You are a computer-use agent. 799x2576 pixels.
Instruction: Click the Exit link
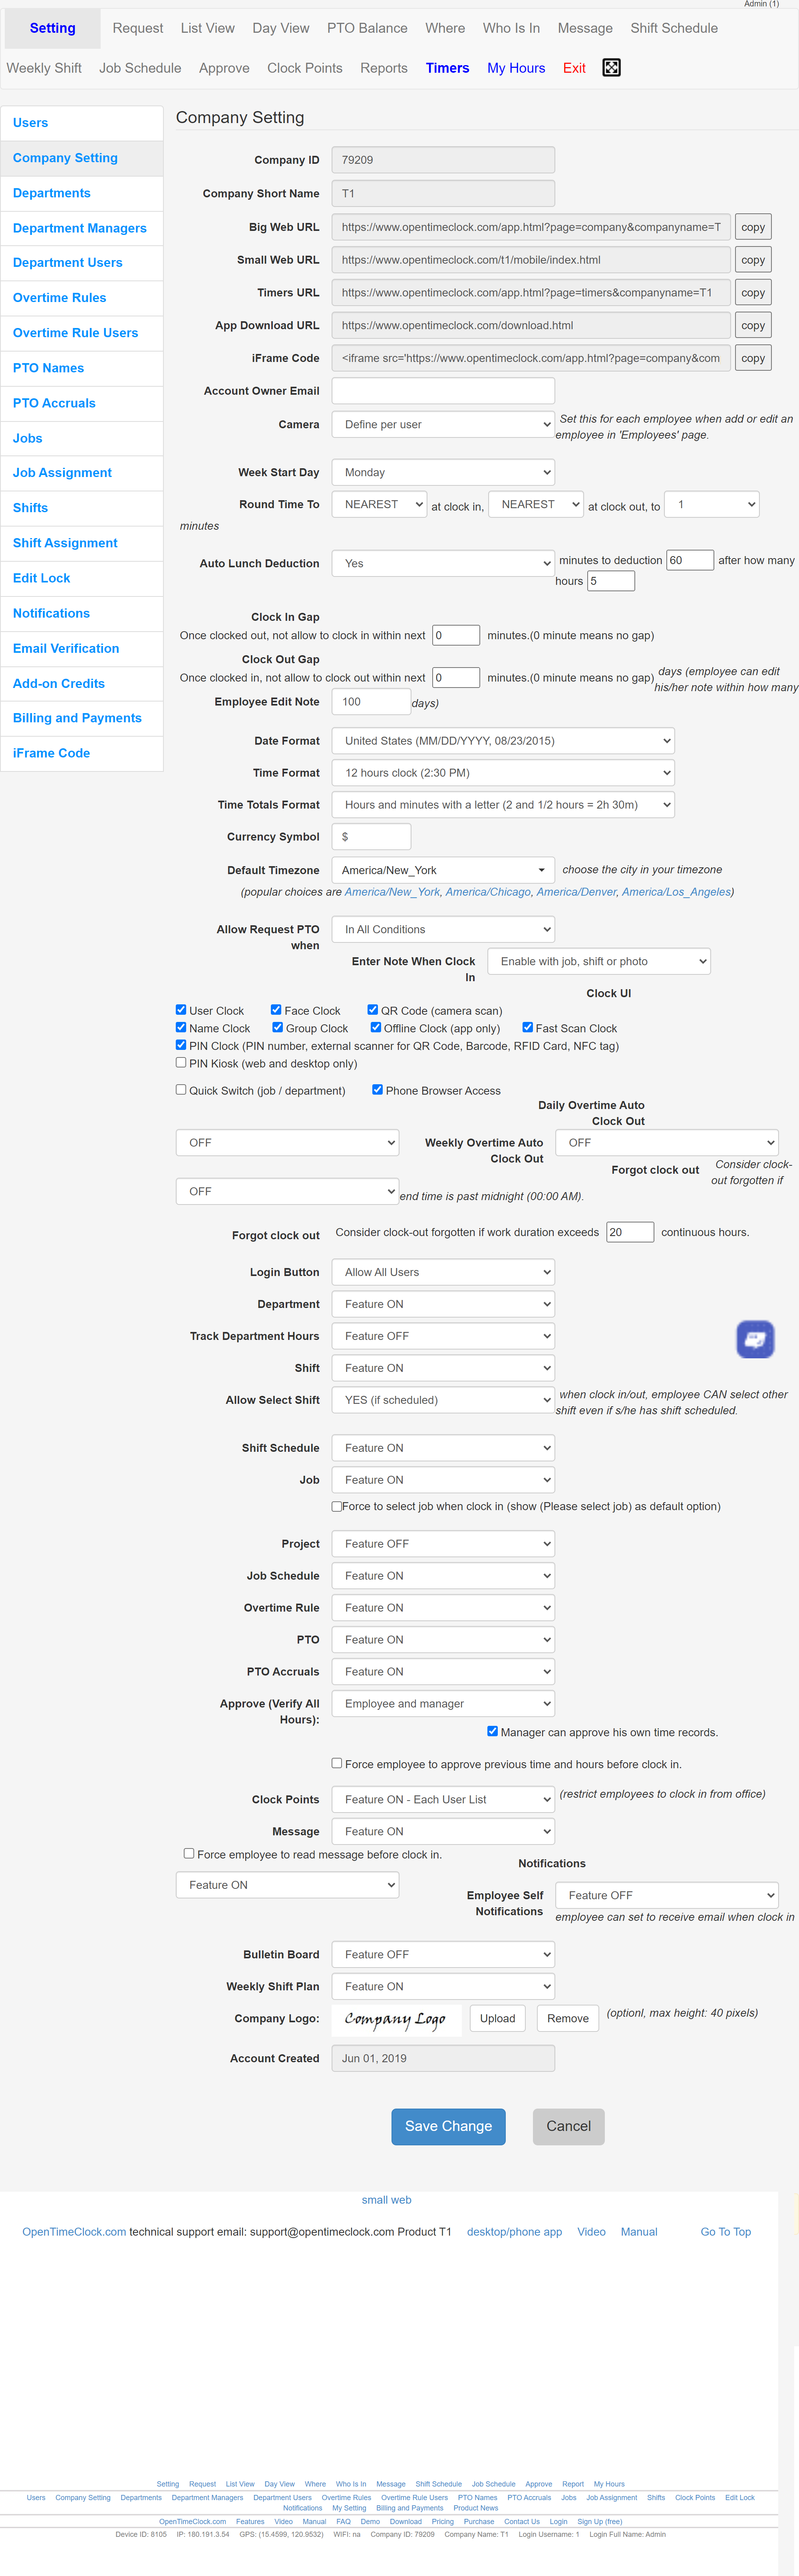pos(574,68)
